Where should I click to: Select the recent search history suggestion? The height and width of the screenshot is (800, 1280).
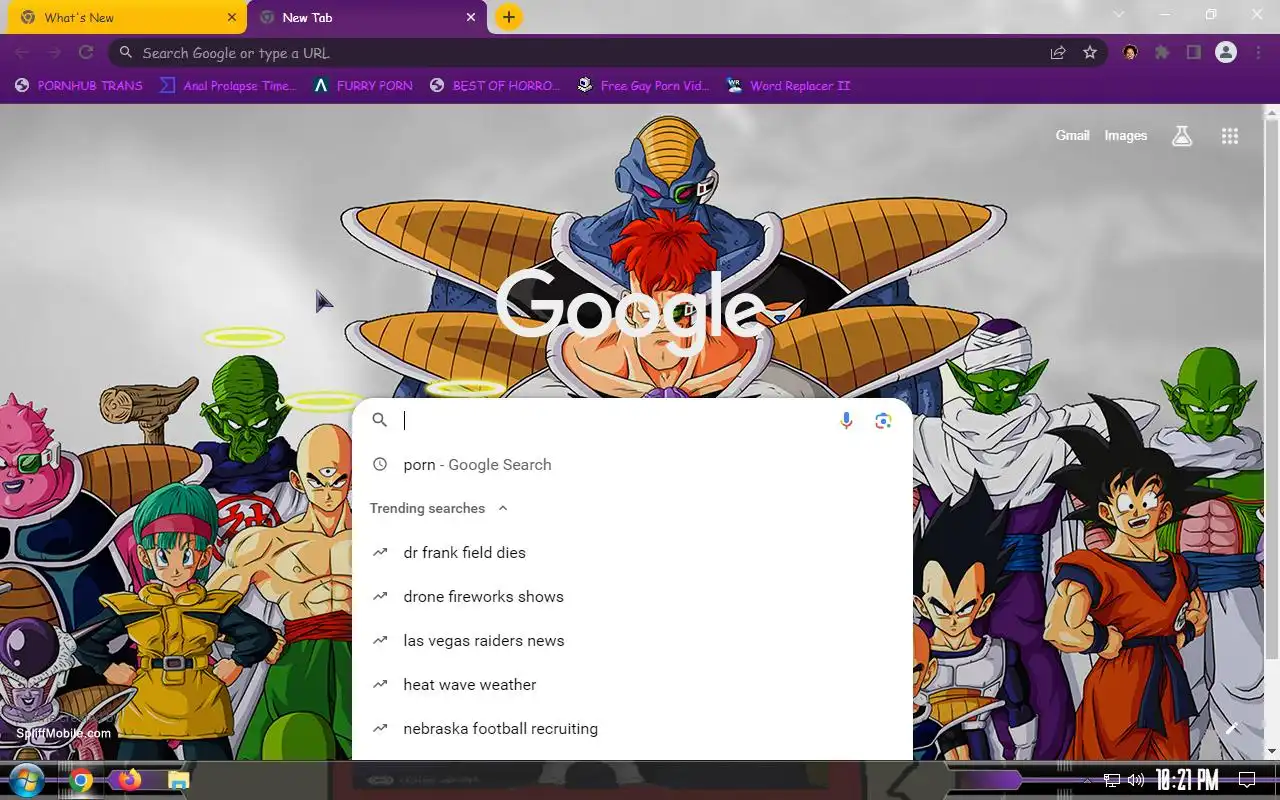[x=632, y=465]
